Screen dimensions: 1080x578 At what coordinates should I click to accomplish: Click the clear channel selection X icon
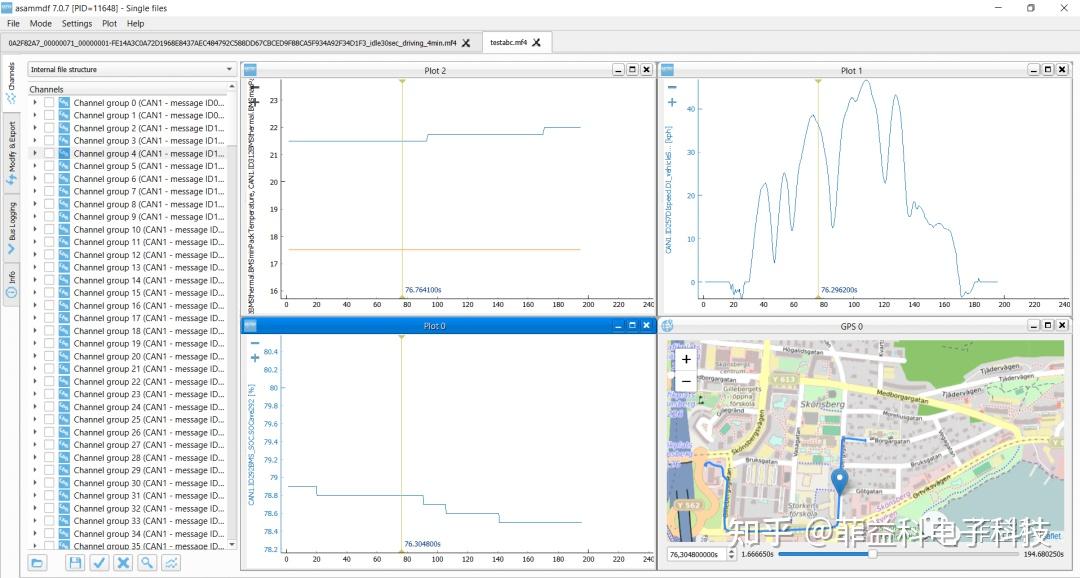point(123,563)
